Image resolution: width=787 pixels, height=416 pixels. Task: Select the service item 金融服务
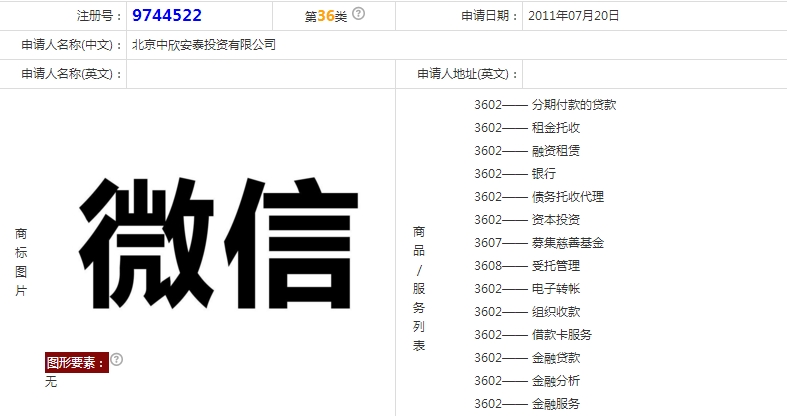[x=556, y=403]
